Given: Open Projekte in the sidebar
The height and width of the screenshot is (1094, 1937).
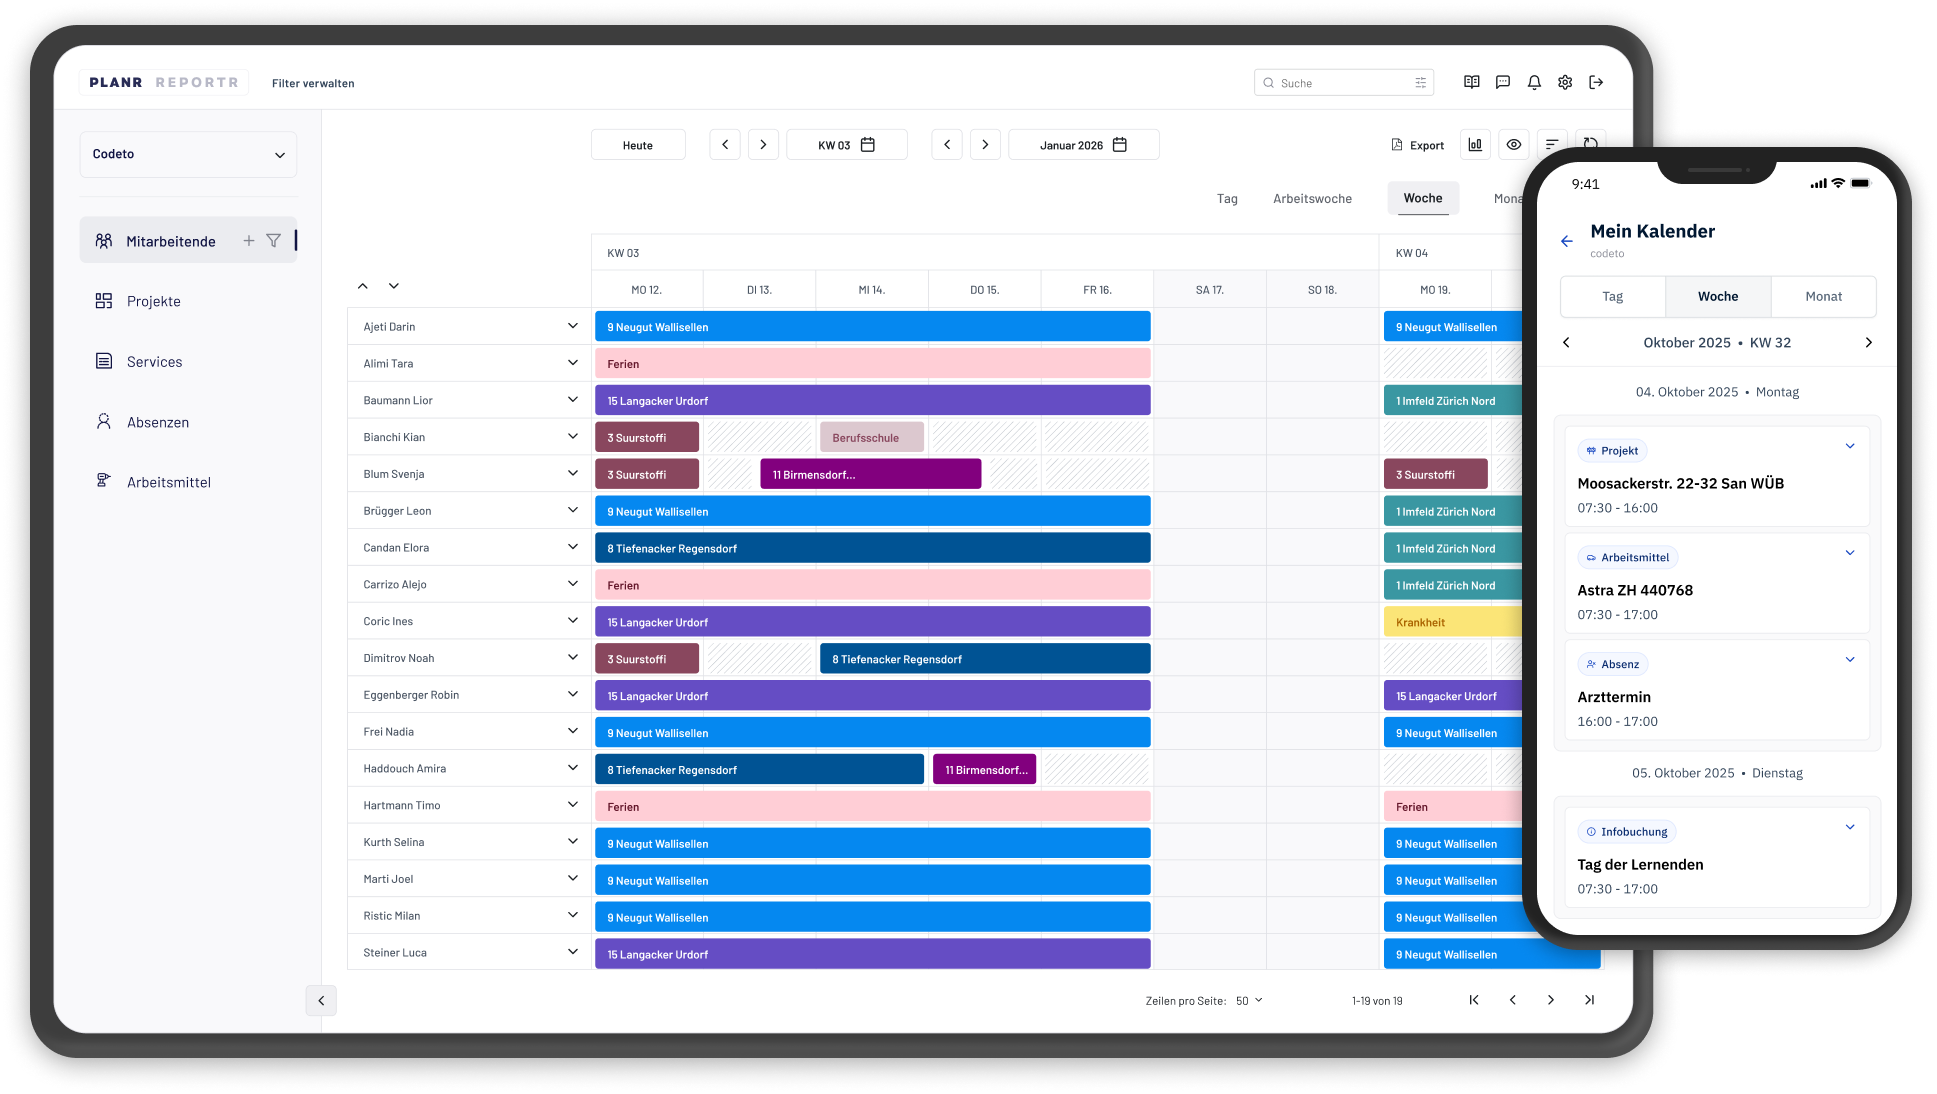Looking at the screenshot, I should point(153,302).
